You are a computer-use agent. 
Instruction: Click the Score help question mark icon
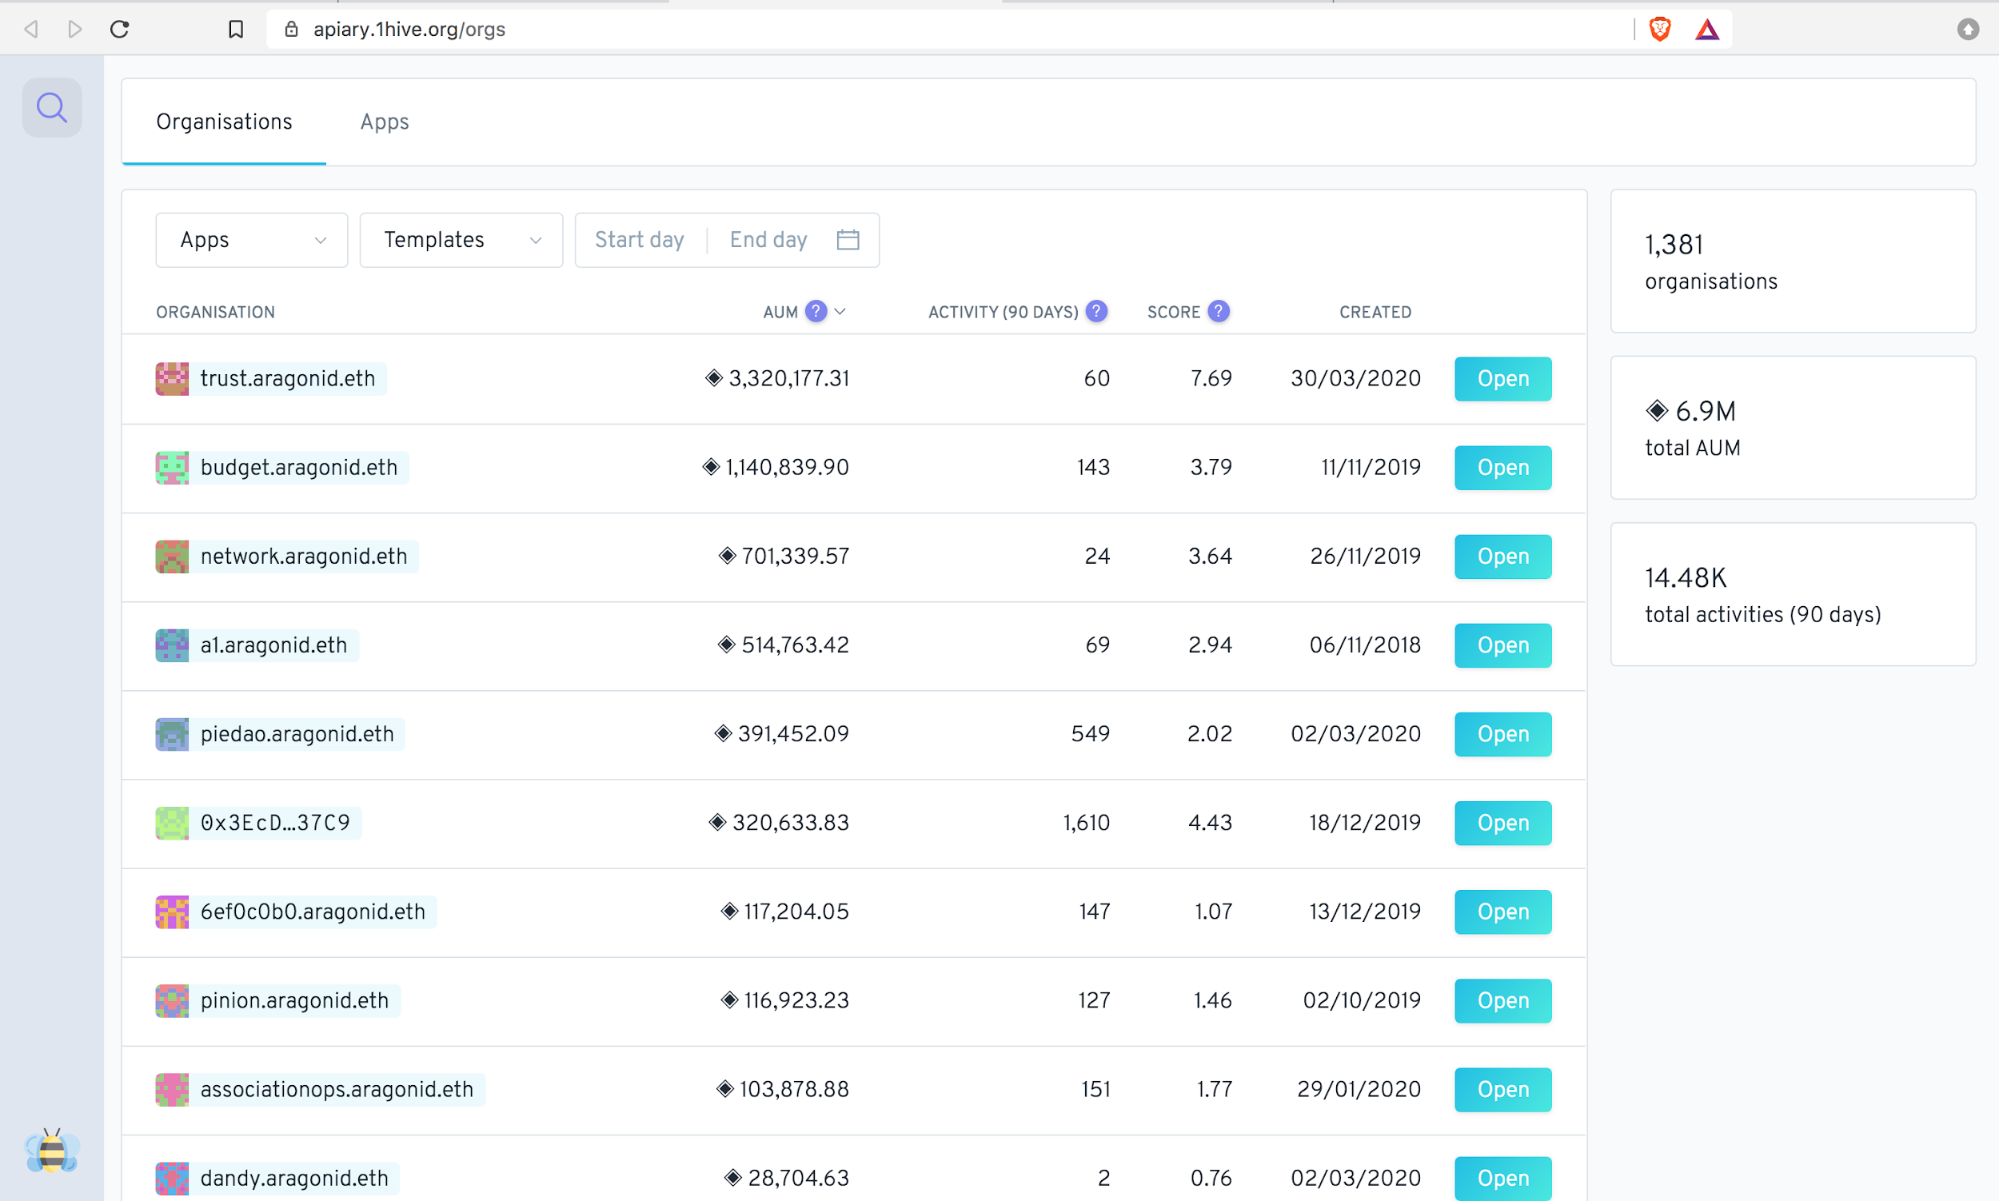point(1218,311)
